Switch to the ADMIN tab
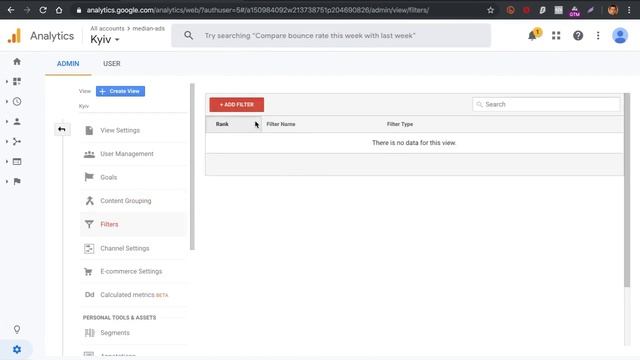This screenshot has height=360, width=640. click(x=68, y=64)
